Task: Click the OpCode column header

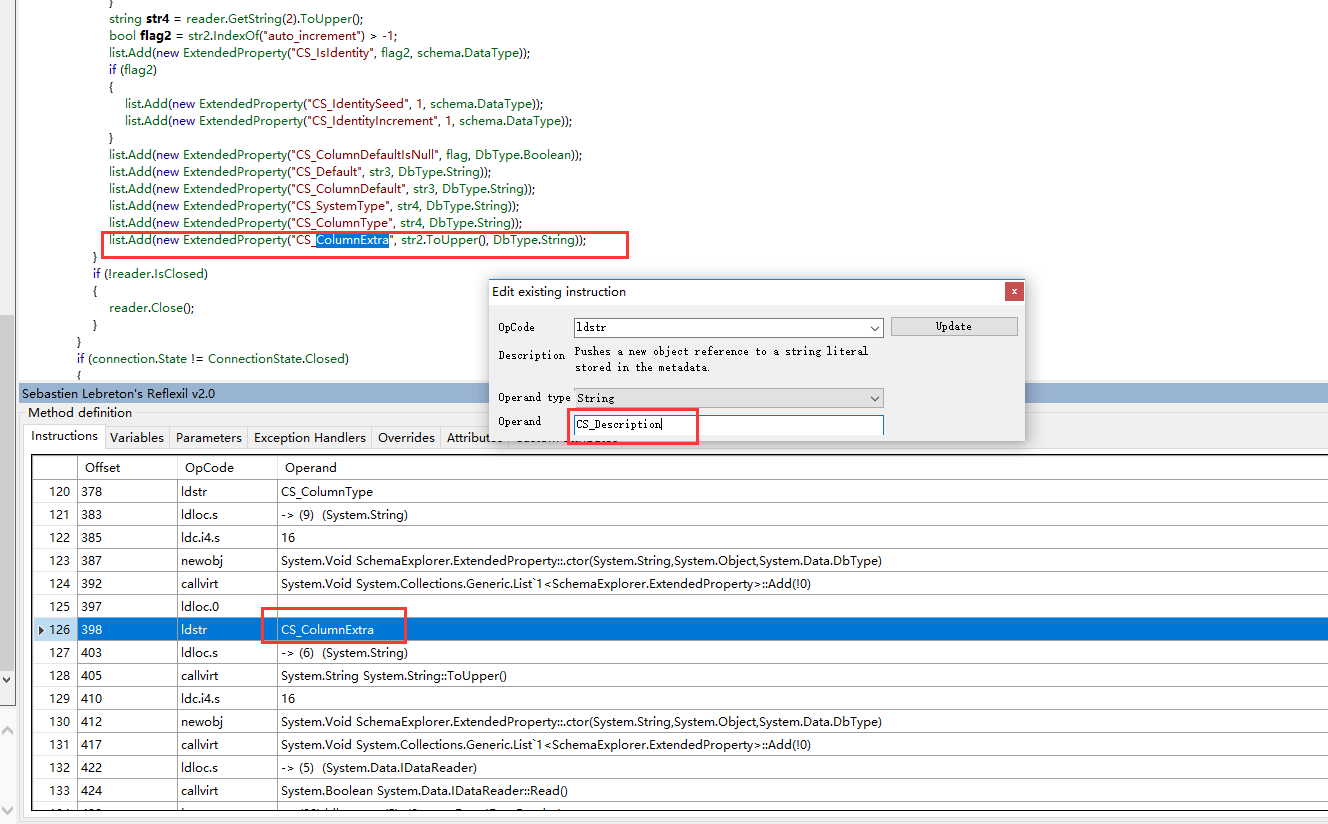Action: click(x=228, y=467)
